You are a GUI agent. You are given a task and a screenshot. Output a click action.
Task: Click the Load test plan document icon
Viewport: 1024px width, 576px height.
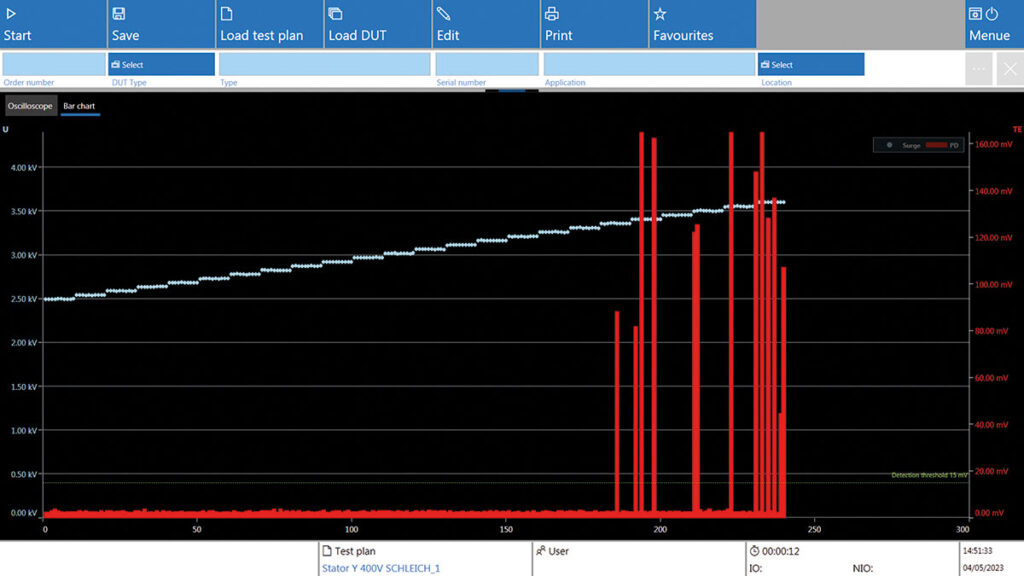227,14
